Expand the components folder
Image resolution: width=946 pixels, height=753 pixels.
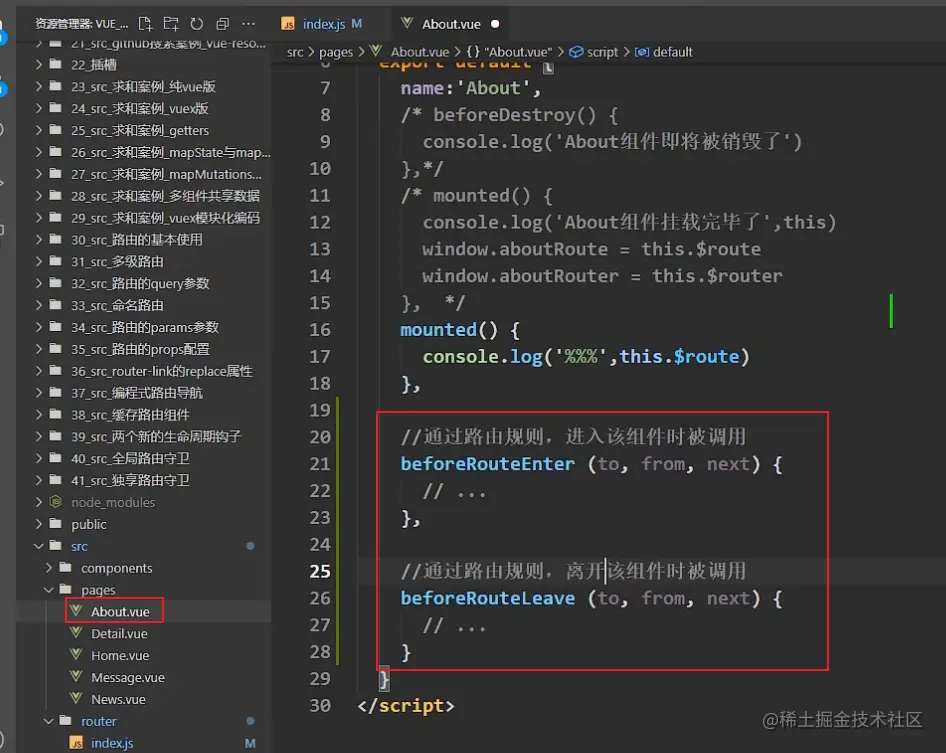pos(49,568)
